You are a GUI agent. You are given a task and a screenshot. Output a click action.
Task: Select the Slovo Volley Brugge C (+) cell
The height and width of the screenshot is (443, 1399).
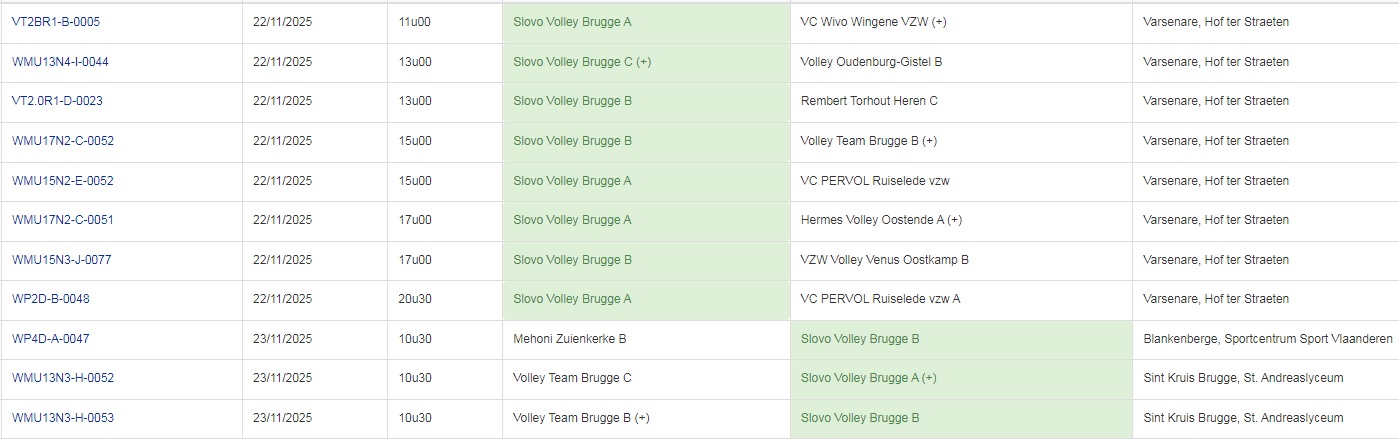point(582,62)
